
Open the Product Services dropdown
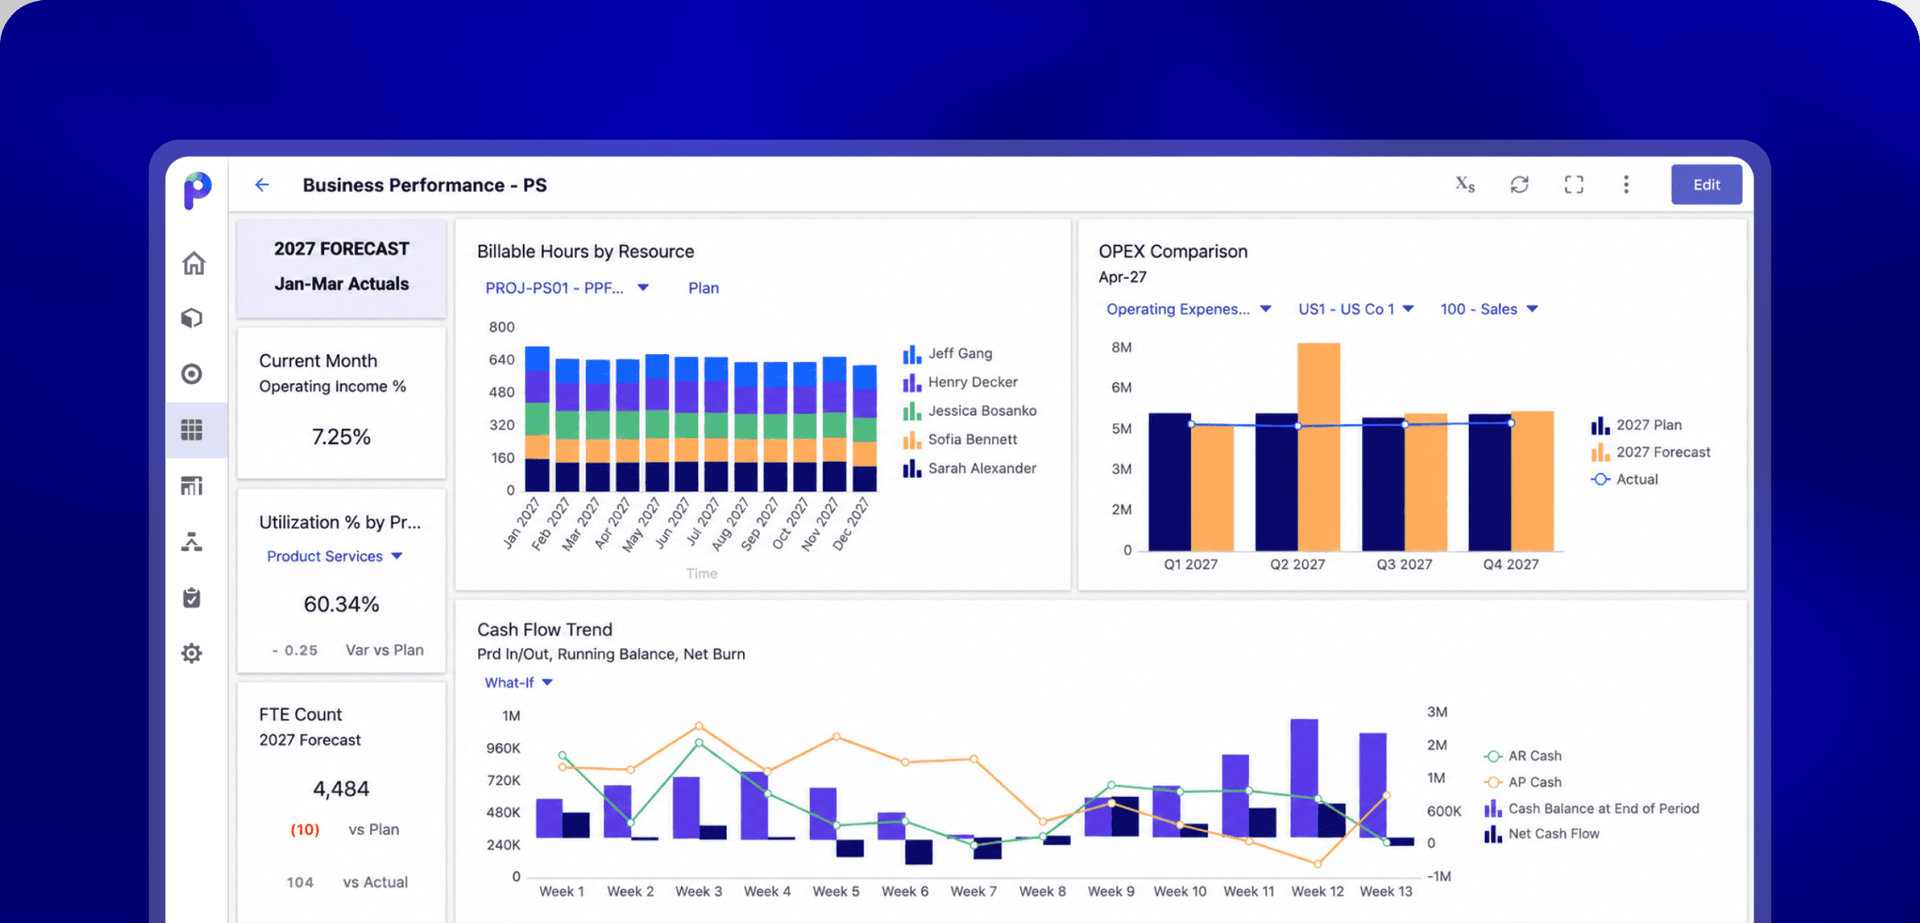pyautogui.click(x=334, y=556)
